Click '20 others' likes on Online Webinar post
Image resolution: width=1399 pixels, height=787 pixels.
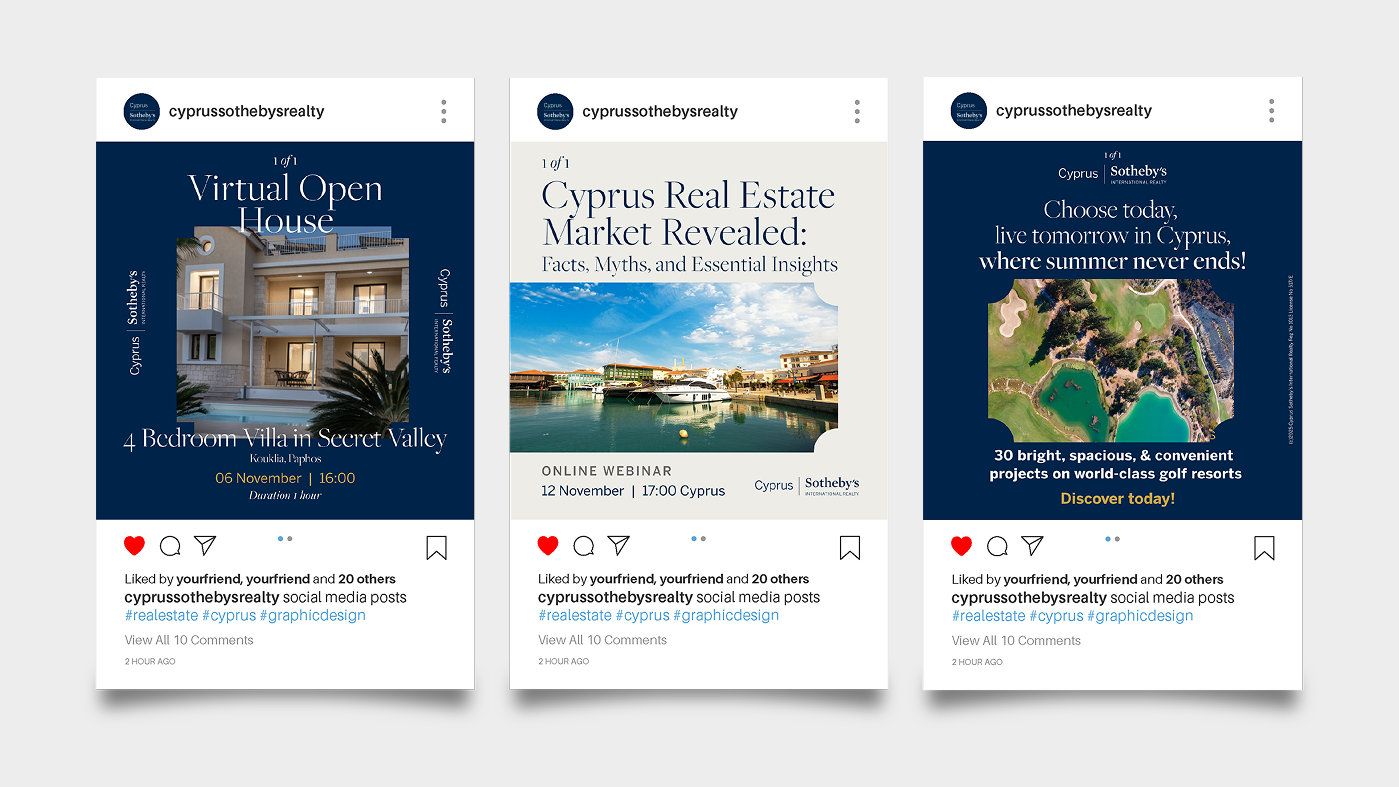pyautogui.click(x=781, y=579)
